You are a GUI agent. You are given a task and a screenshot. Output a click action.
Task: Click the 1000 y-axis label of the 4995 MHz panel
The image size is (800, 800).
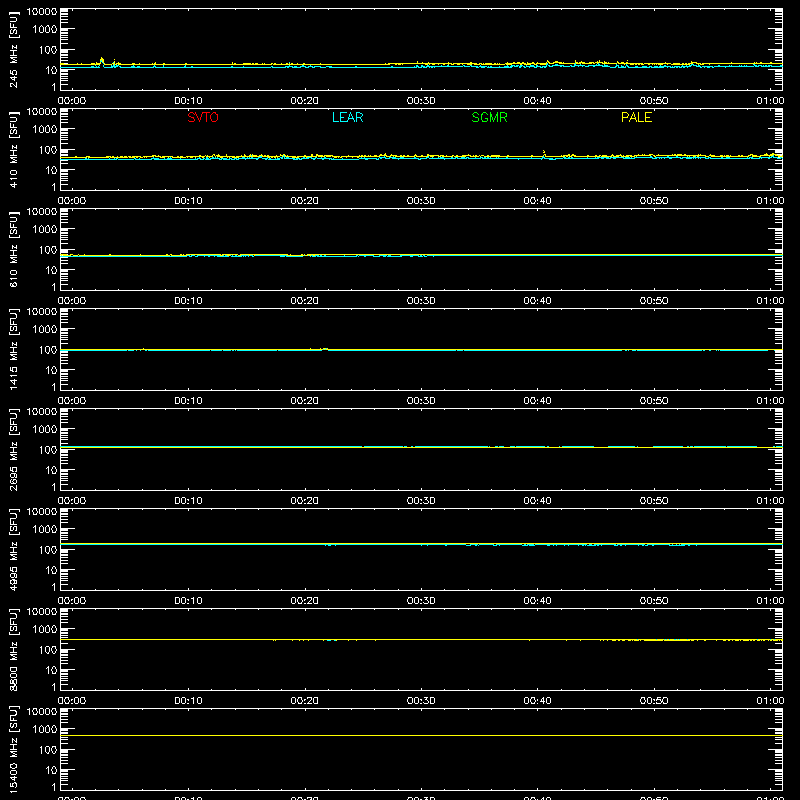coord(45,530)
